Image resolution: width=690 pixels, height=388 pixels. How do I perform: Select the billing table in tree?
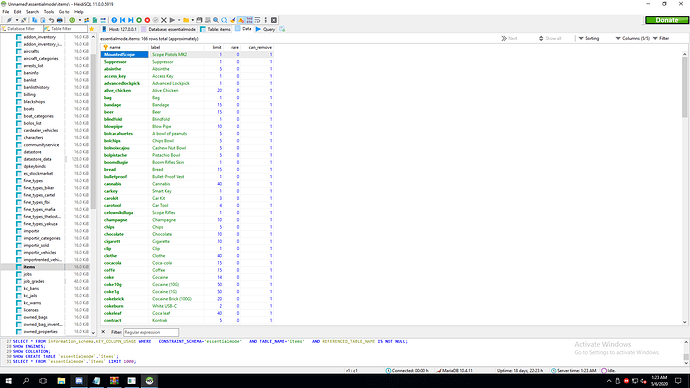[x=29, y=95]
